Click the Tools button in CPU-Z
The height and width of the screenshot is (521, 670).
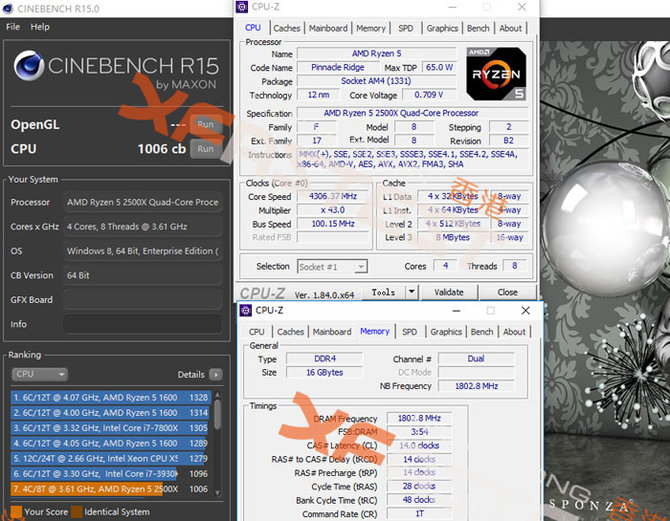[x=383, y=292]
